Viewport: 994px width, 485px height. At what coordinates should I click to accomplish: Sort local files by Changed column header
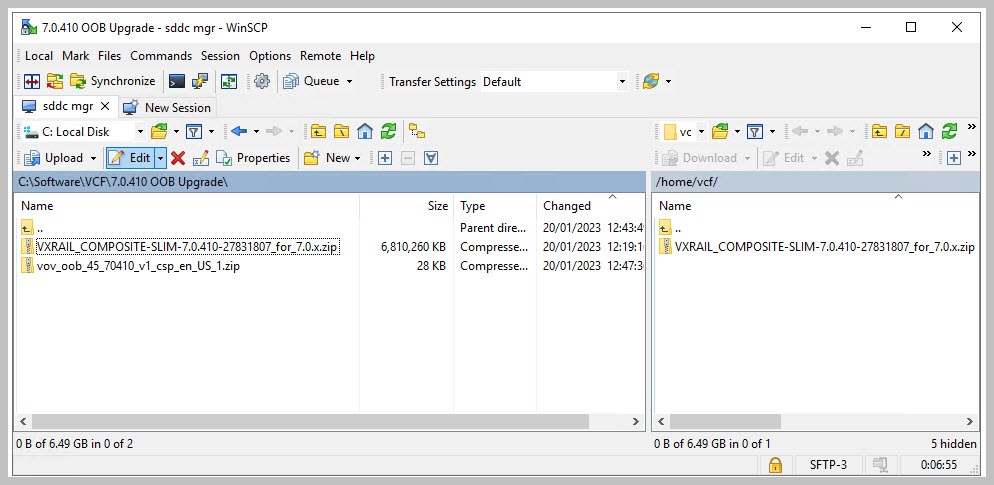pyautogui.click(x=590, y=205)
